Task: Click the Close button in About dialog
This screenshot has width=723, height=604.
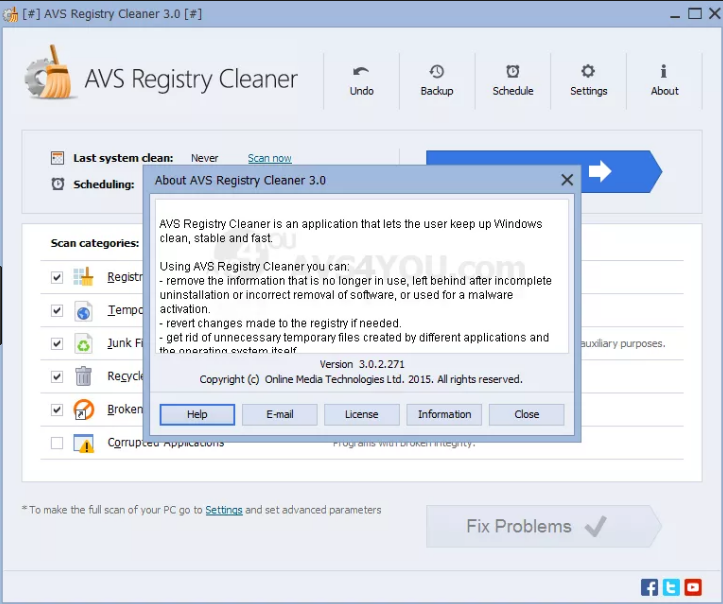Action: 526,415
